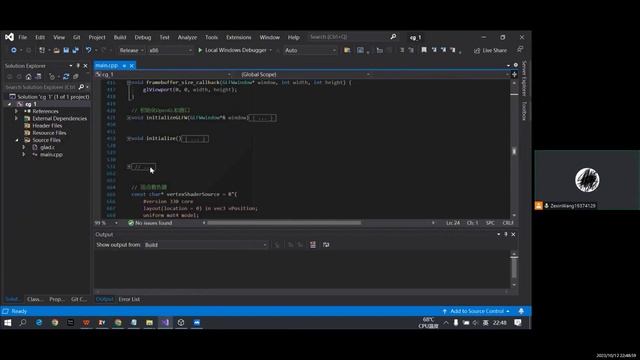Expand the External Dependencies node
This screenshot has width=640, height=360.
click(16, 118)
